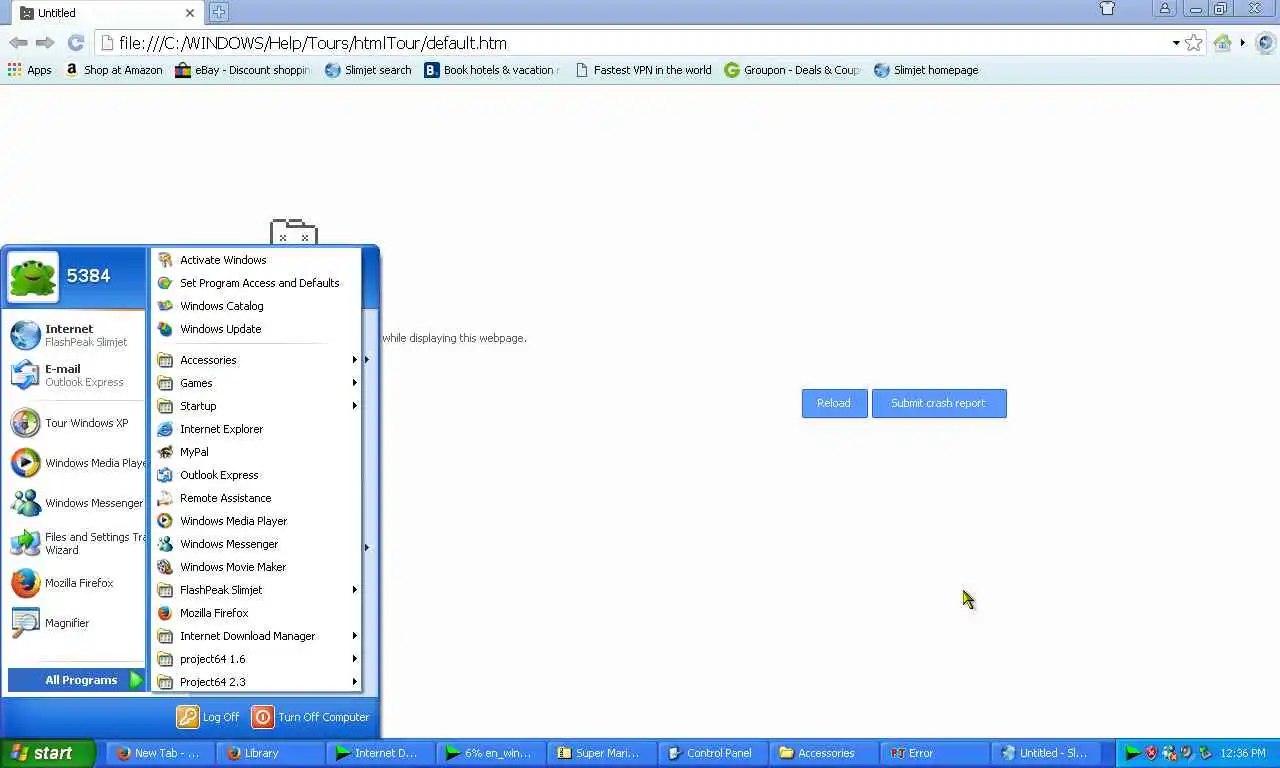Viewport: 1280px width, 768px height.
Task: Click the new tab plus button
Action: point(218,12)
